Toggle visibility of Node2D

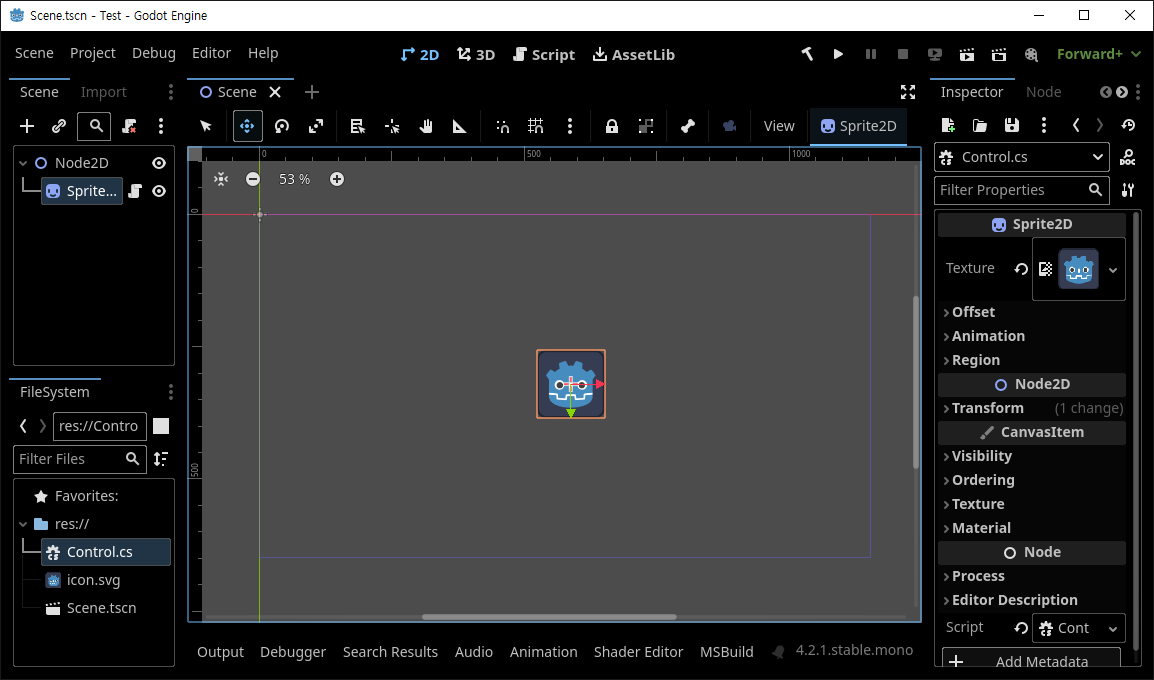click(159, 163)
